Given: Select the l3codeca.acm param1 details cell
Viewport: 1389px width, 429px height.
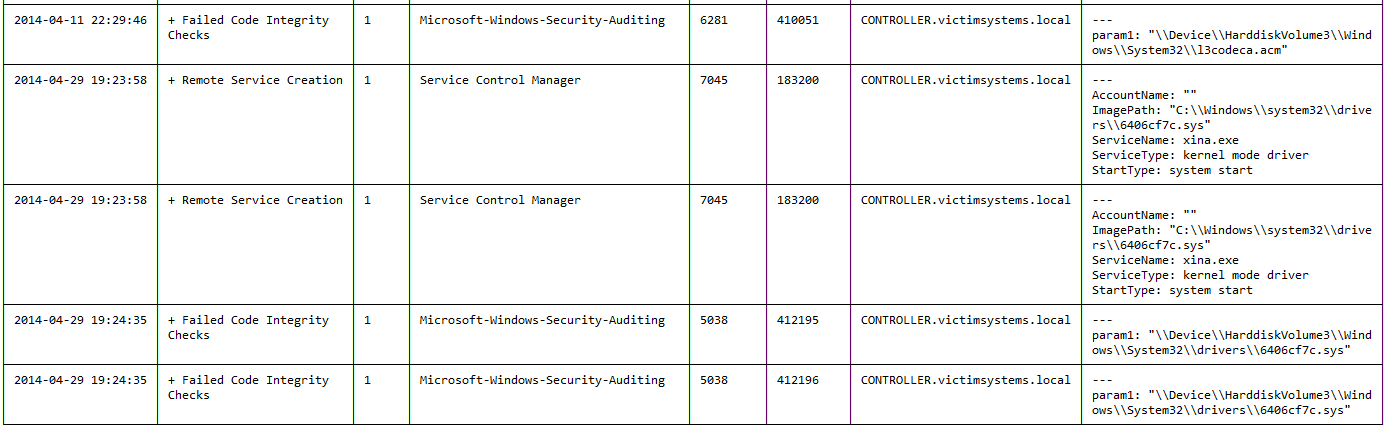Looking at the screenshot, I should (1231, 42).
